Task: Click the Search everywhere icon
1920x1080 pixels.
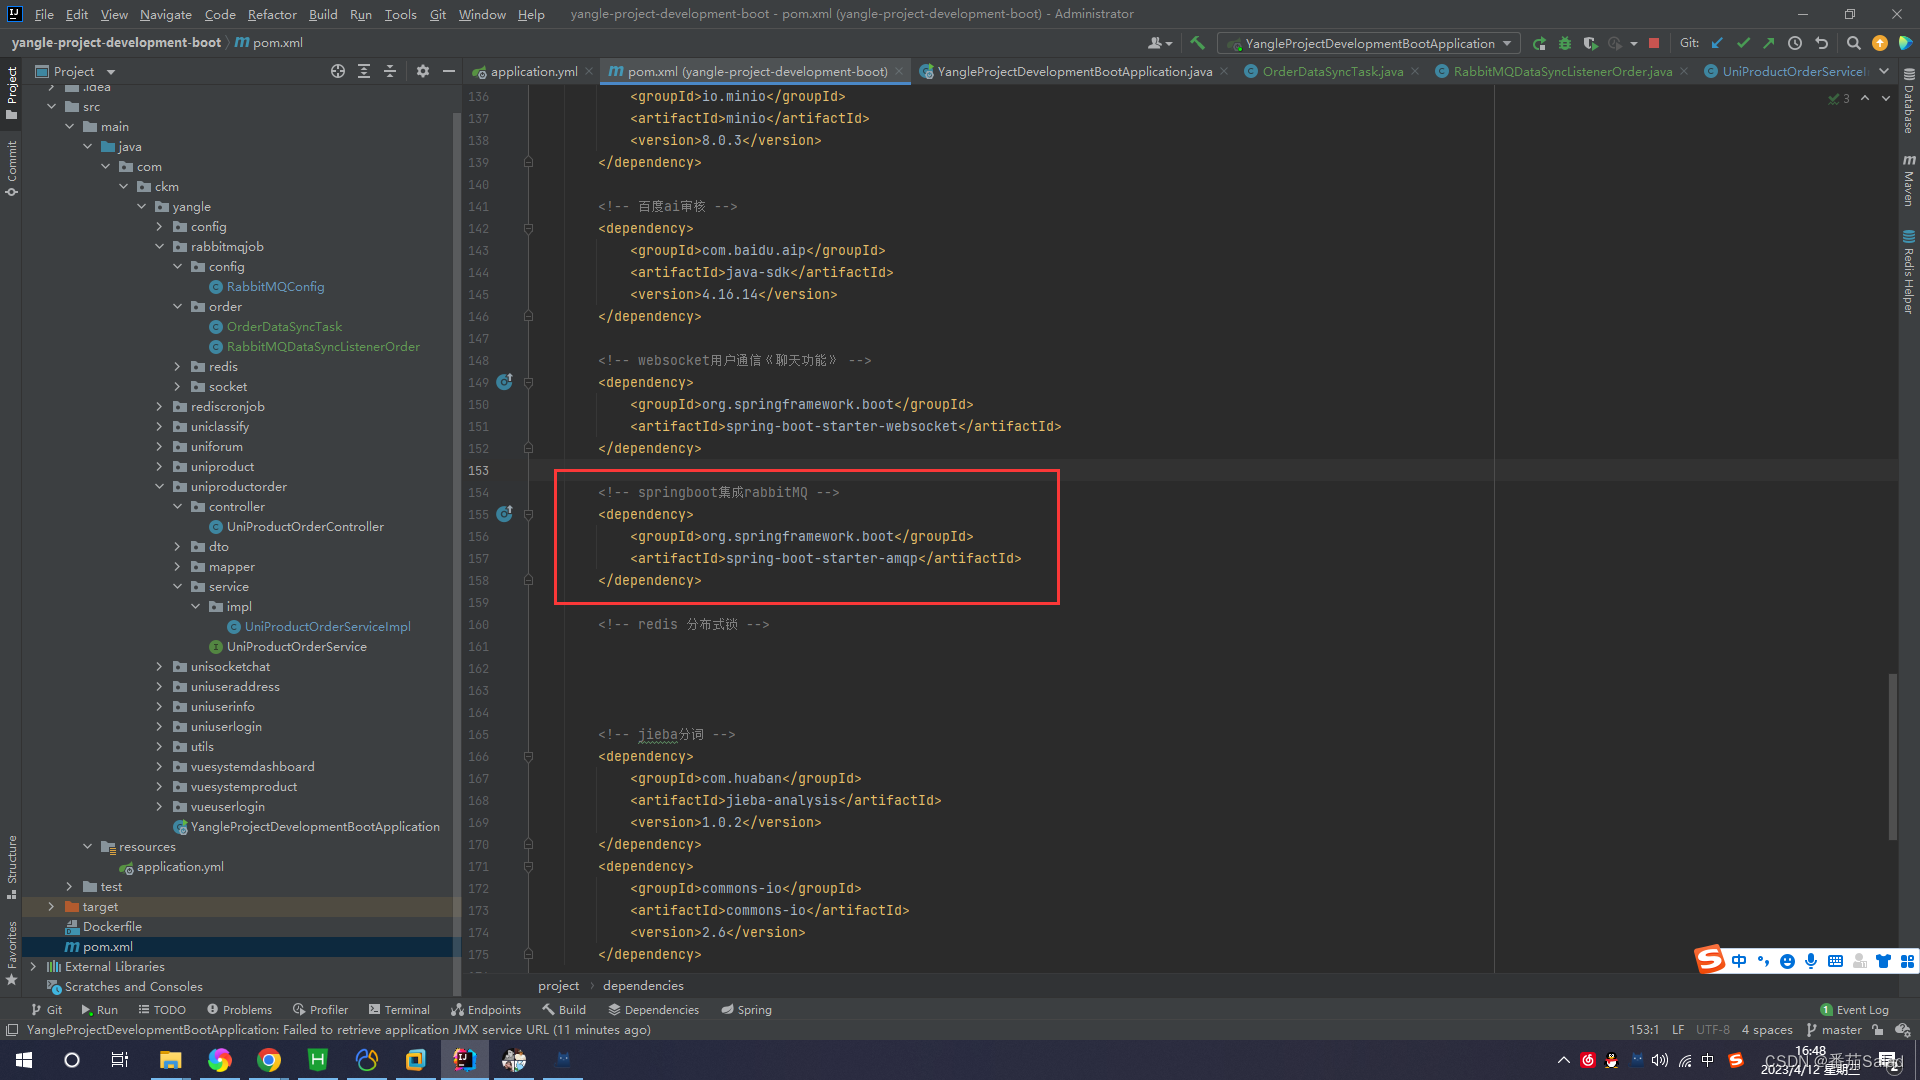Action: (1854, 47)
